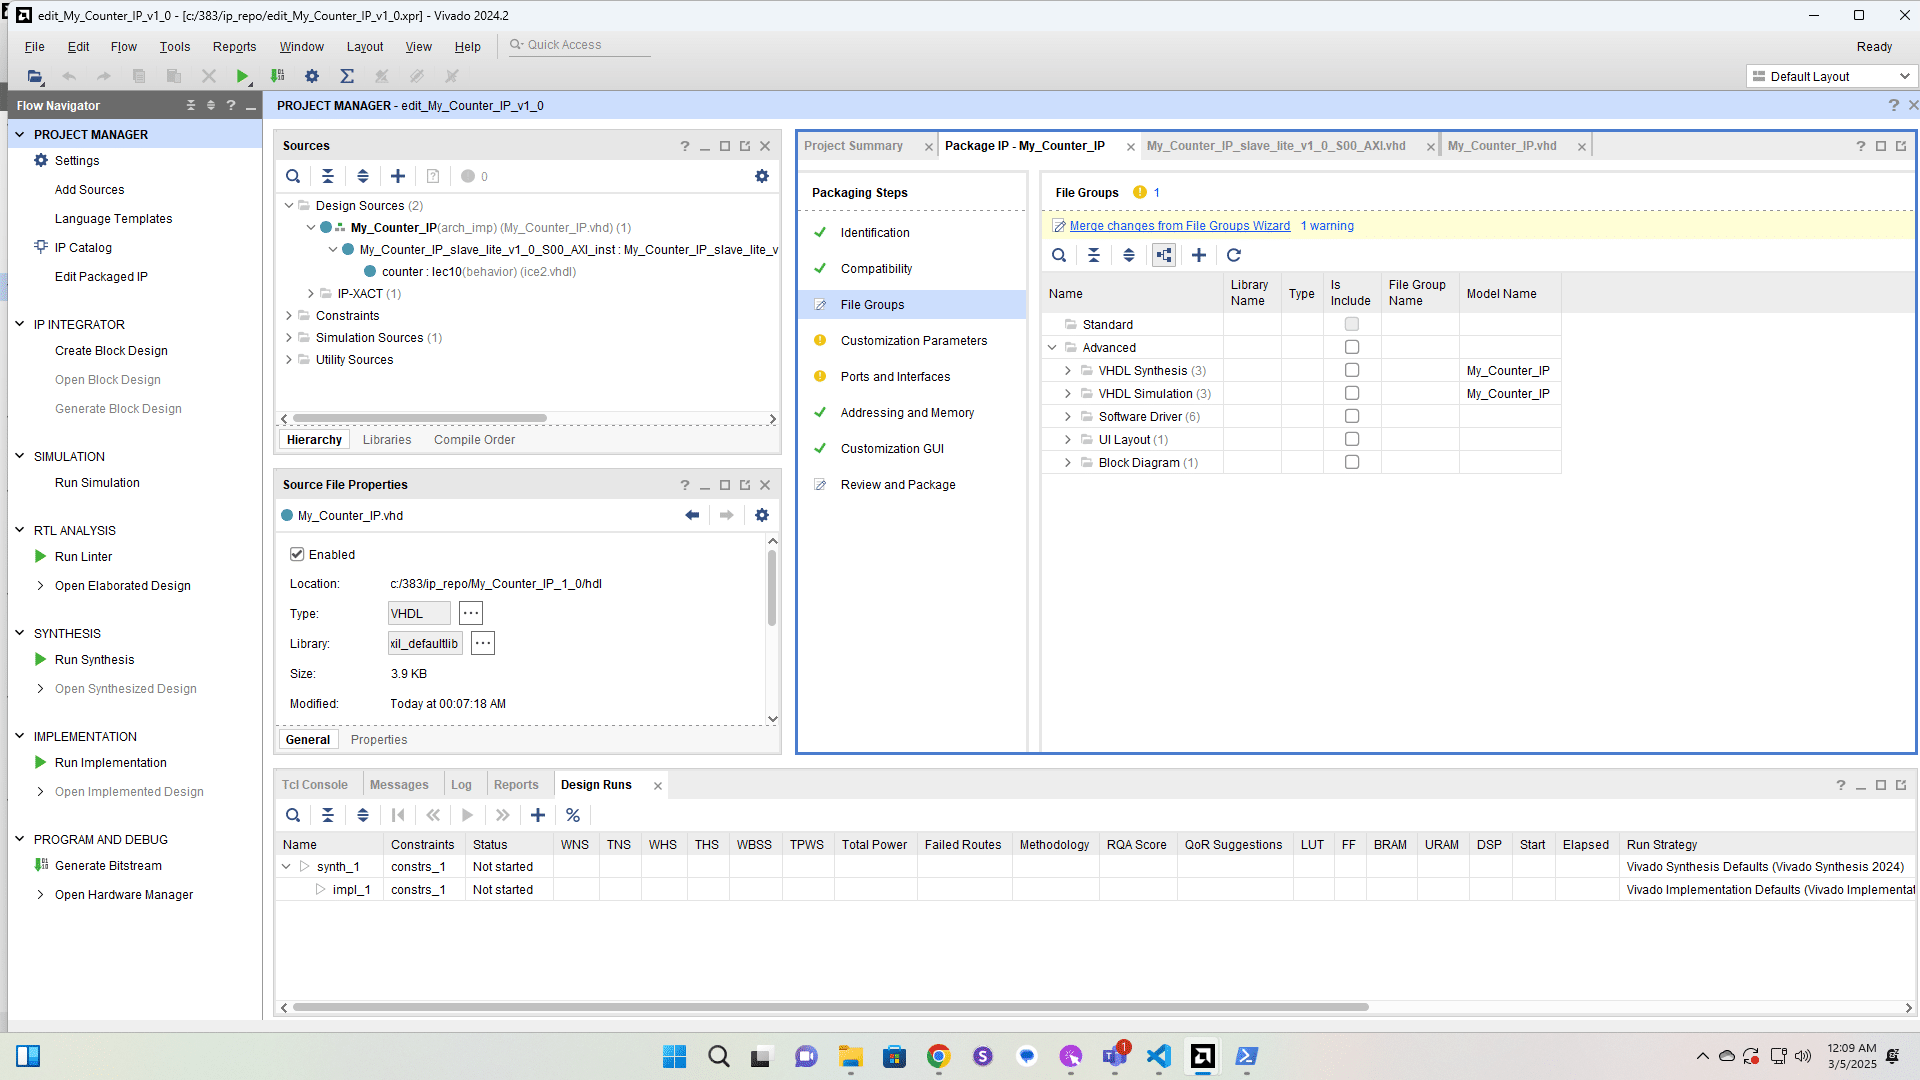Open the Flow menu
1920x1080 pixels.
pos(123,46)
